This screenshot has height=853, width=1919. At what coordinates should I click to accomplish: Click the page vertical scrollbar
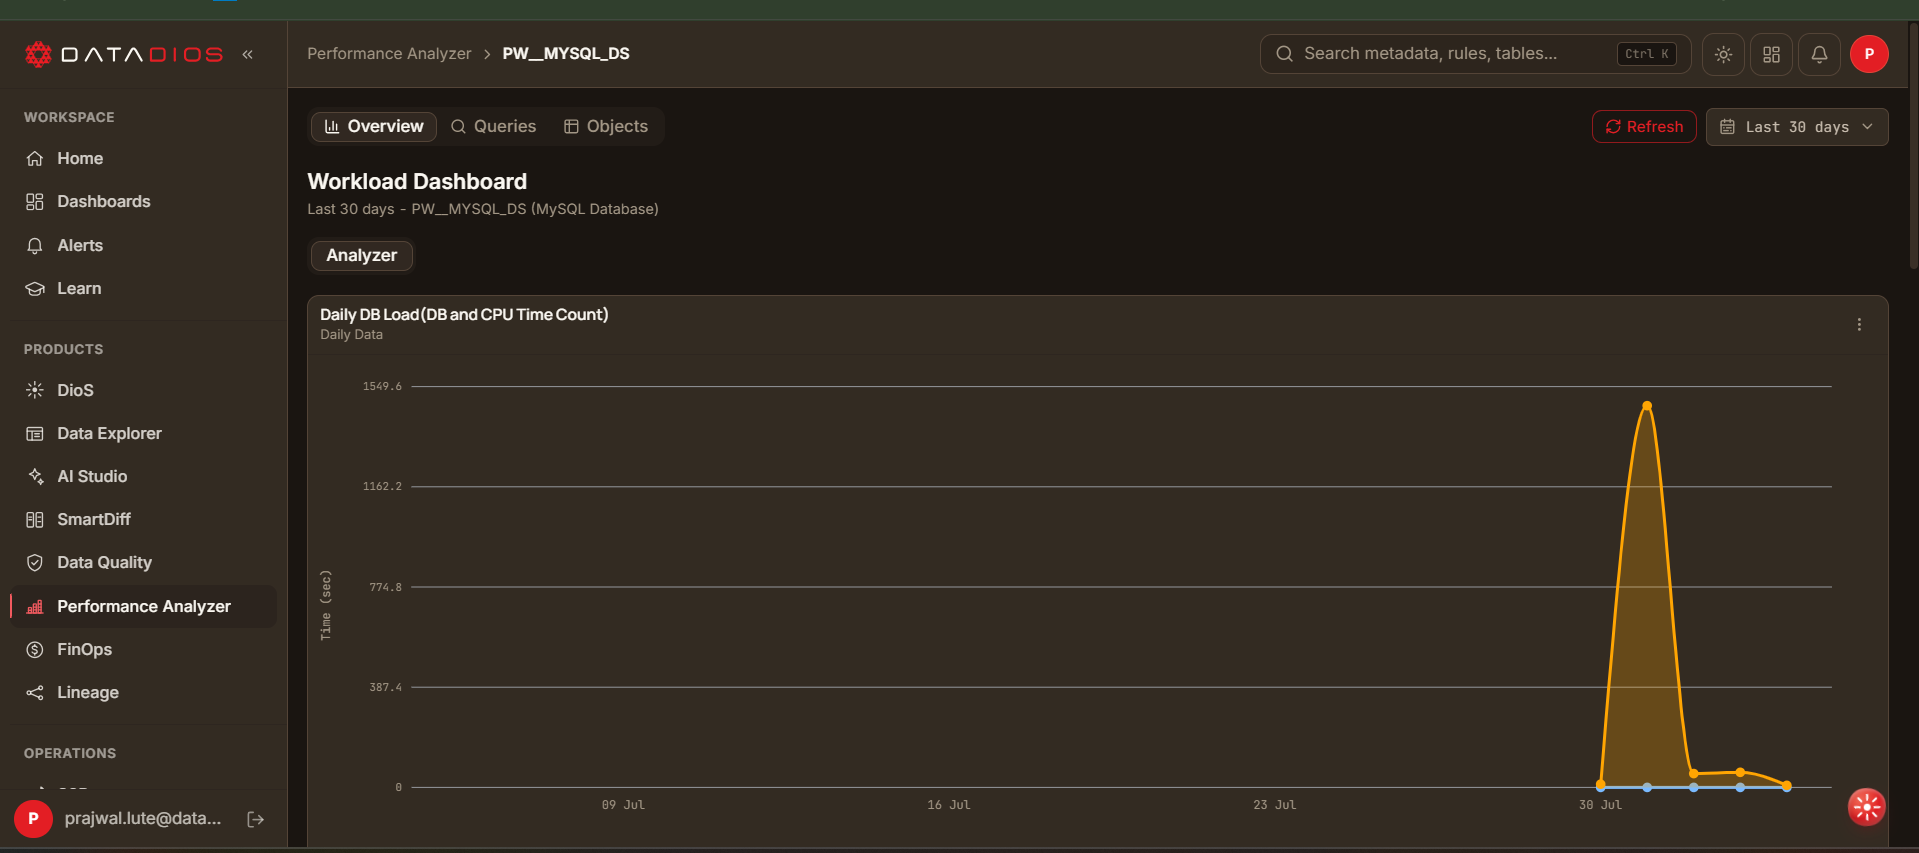1913,146
